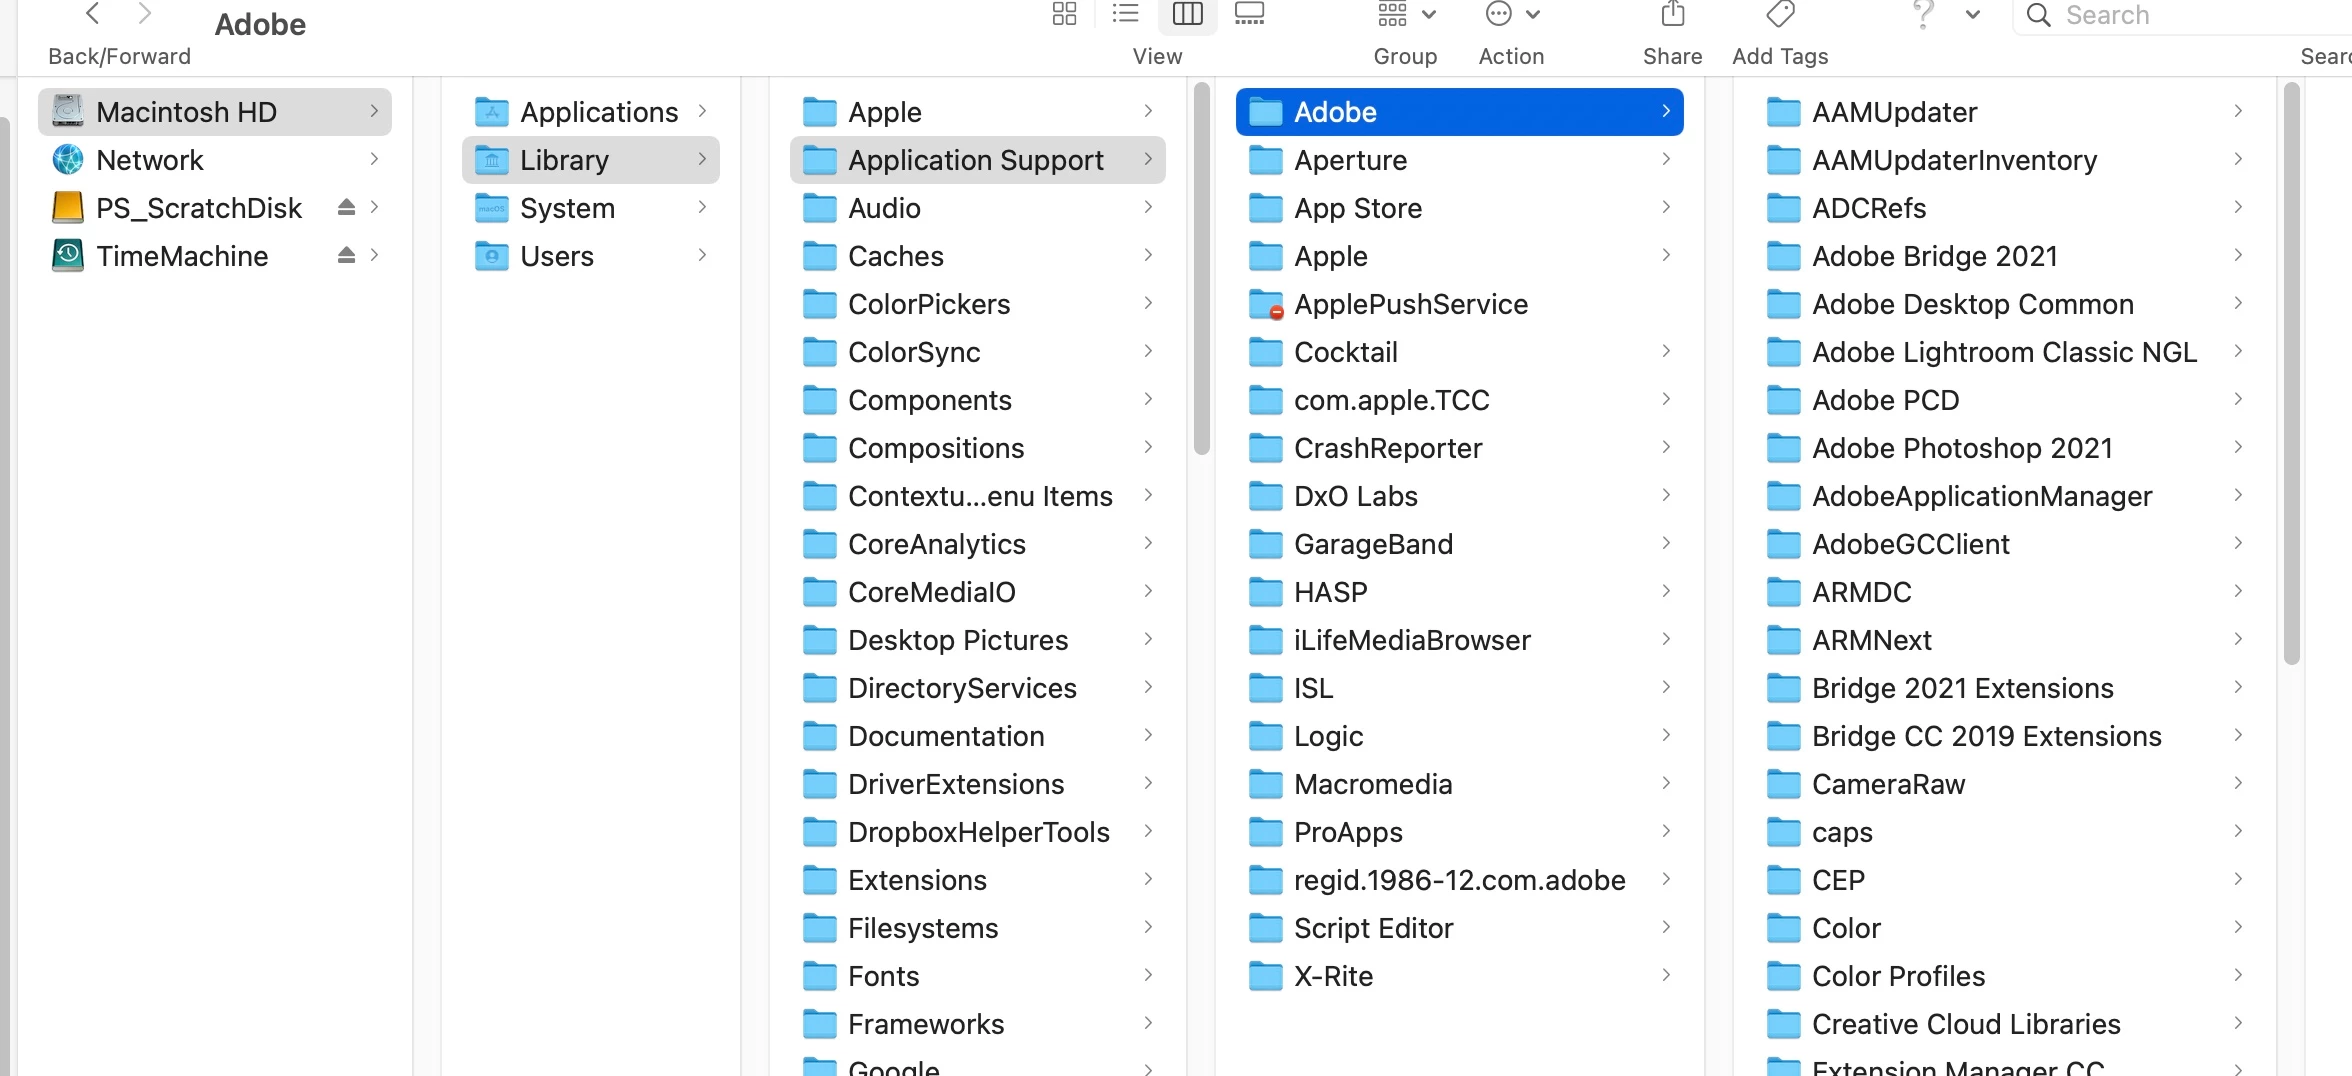Select the Desktop Pictures folder
The width and height of the screenshot is (2352, 1076).
coord(978,640)
